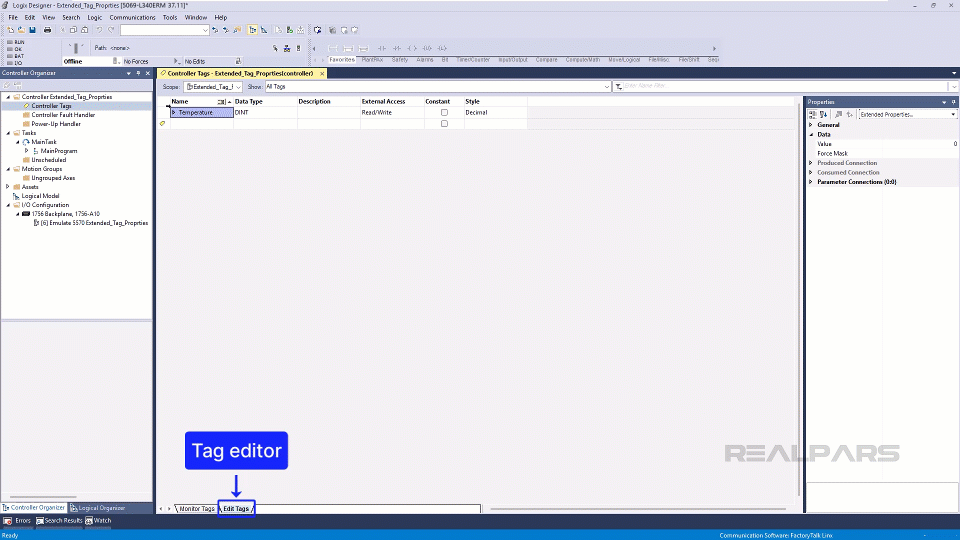Expand the Consumed Connection section
The width and height of the screenshot is (960, 540).
point(811,173)
